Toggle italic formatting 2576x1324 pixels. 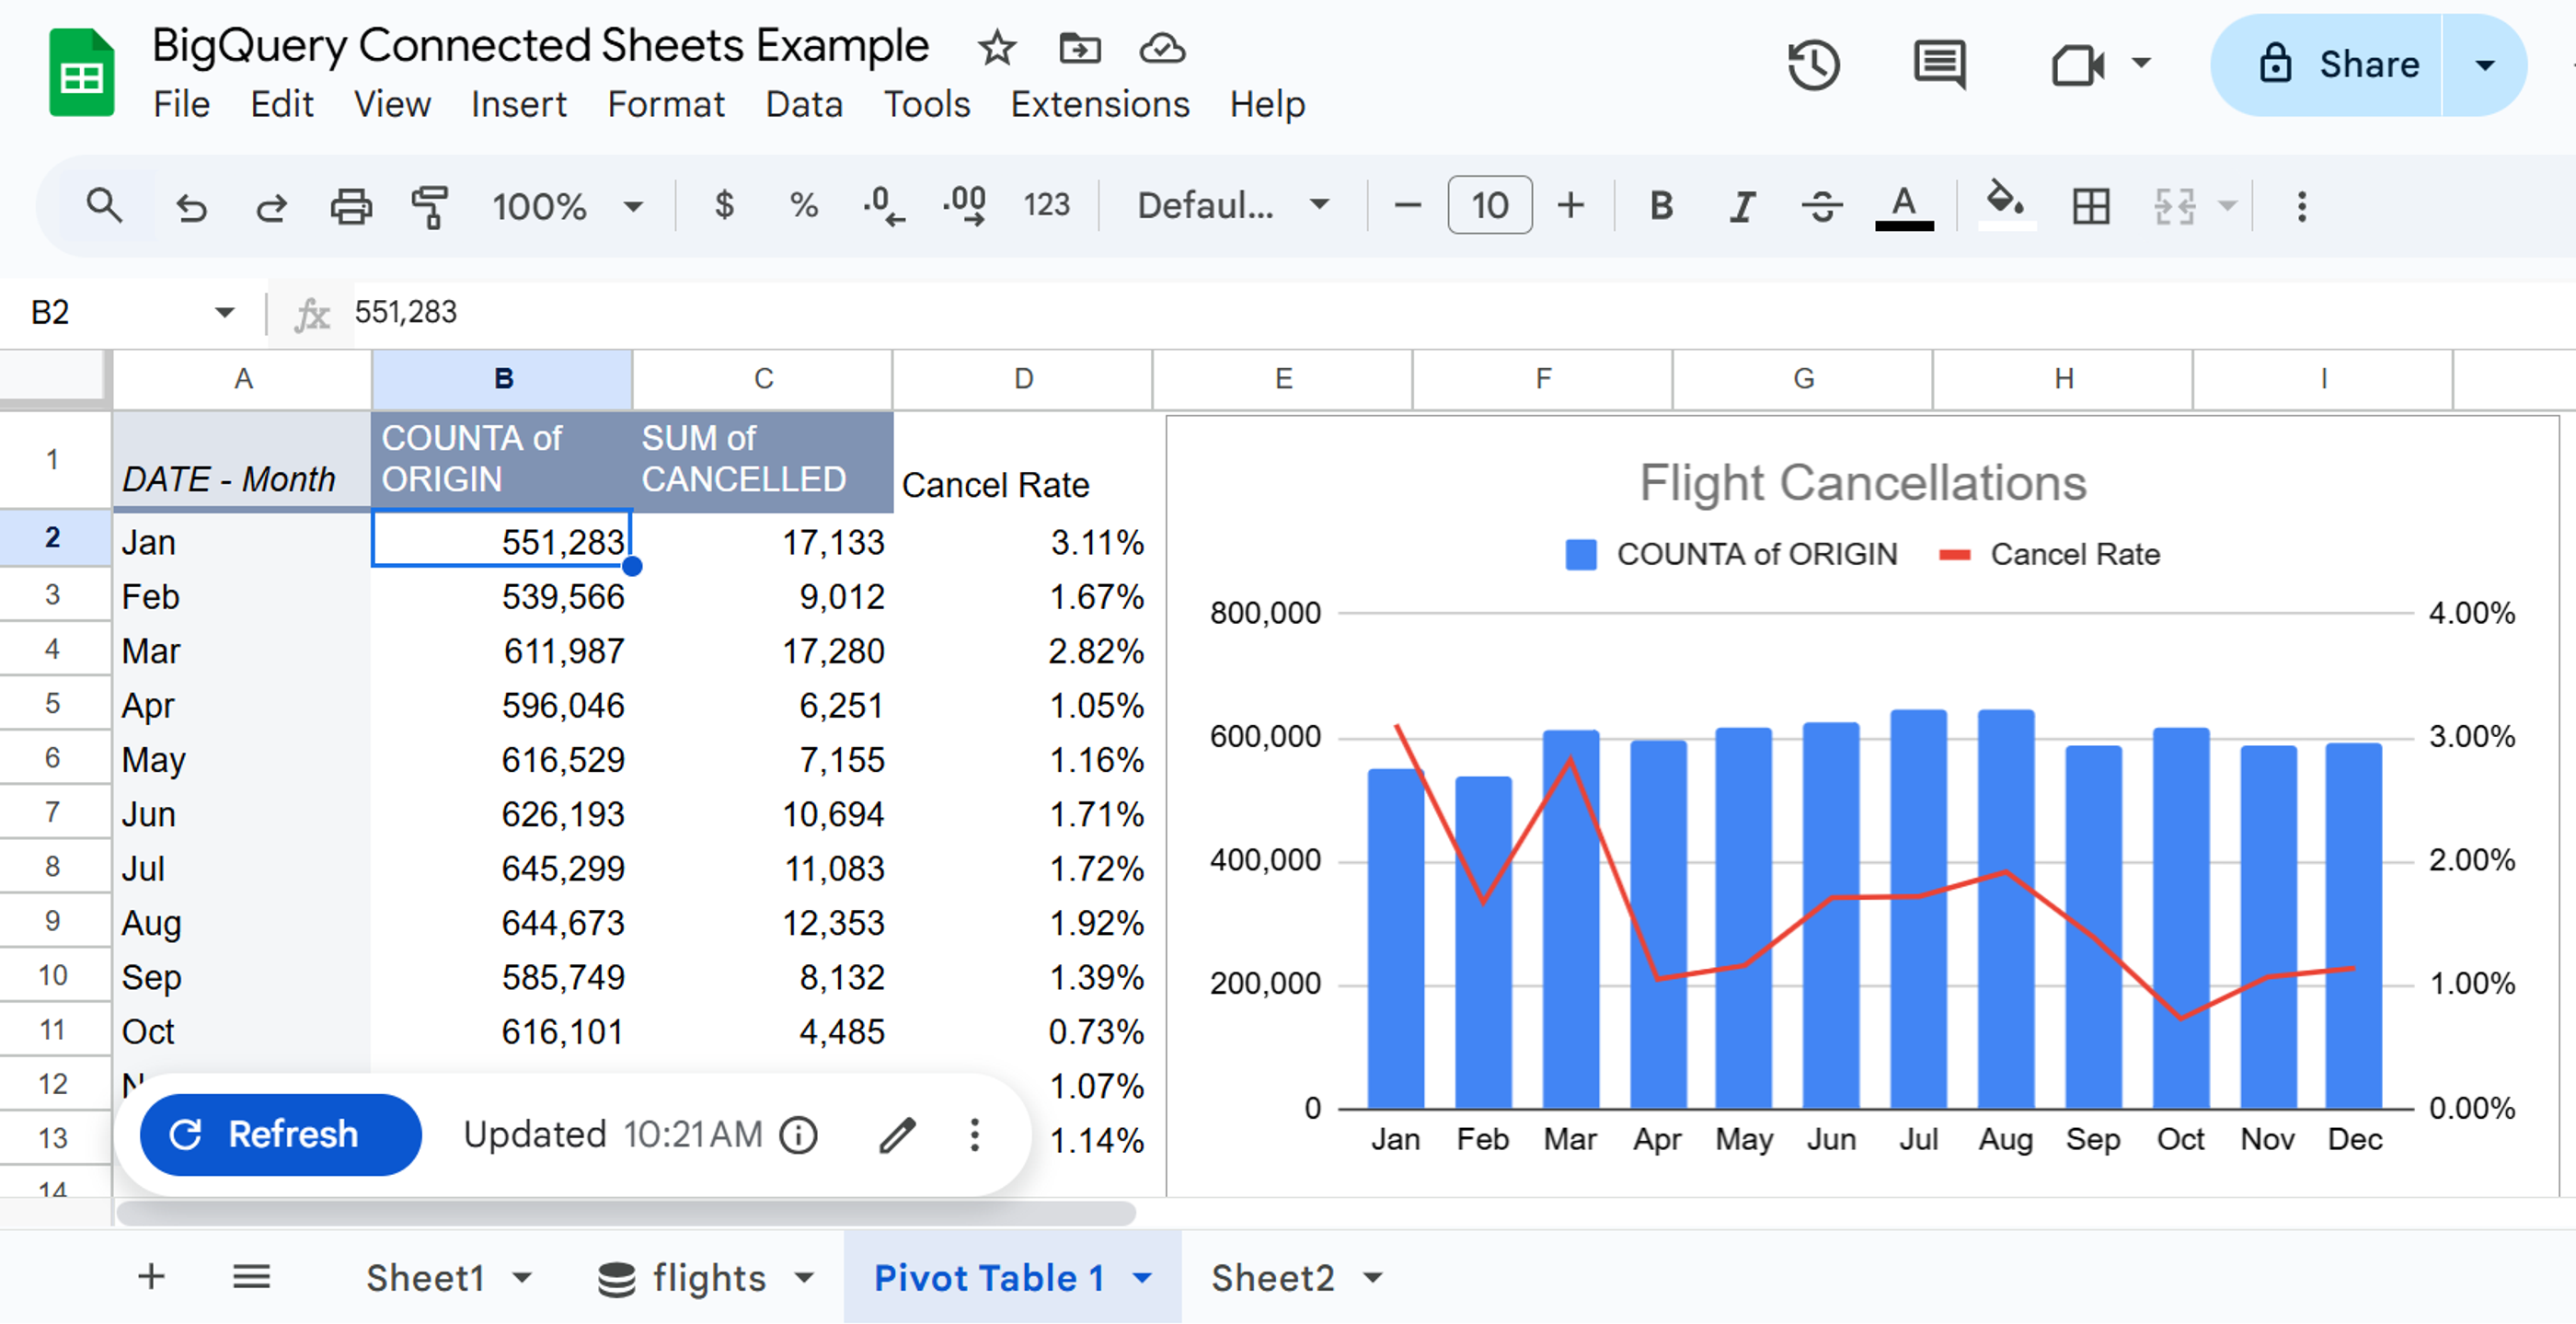tap(1742, 206)
